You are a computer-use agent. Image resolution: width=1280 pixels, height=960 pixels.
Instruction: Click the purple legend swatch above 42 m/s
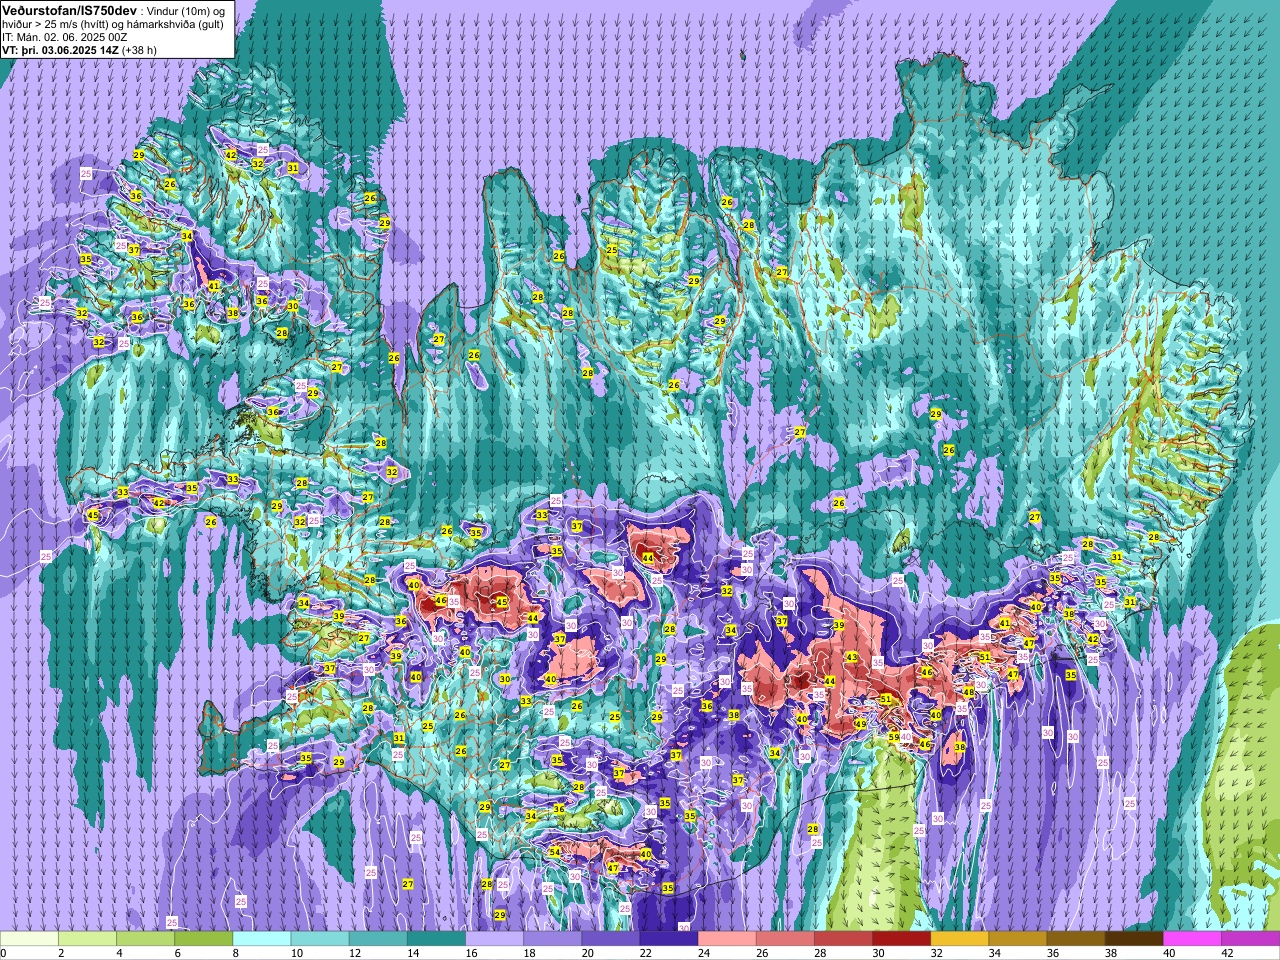pos(1251,939)
